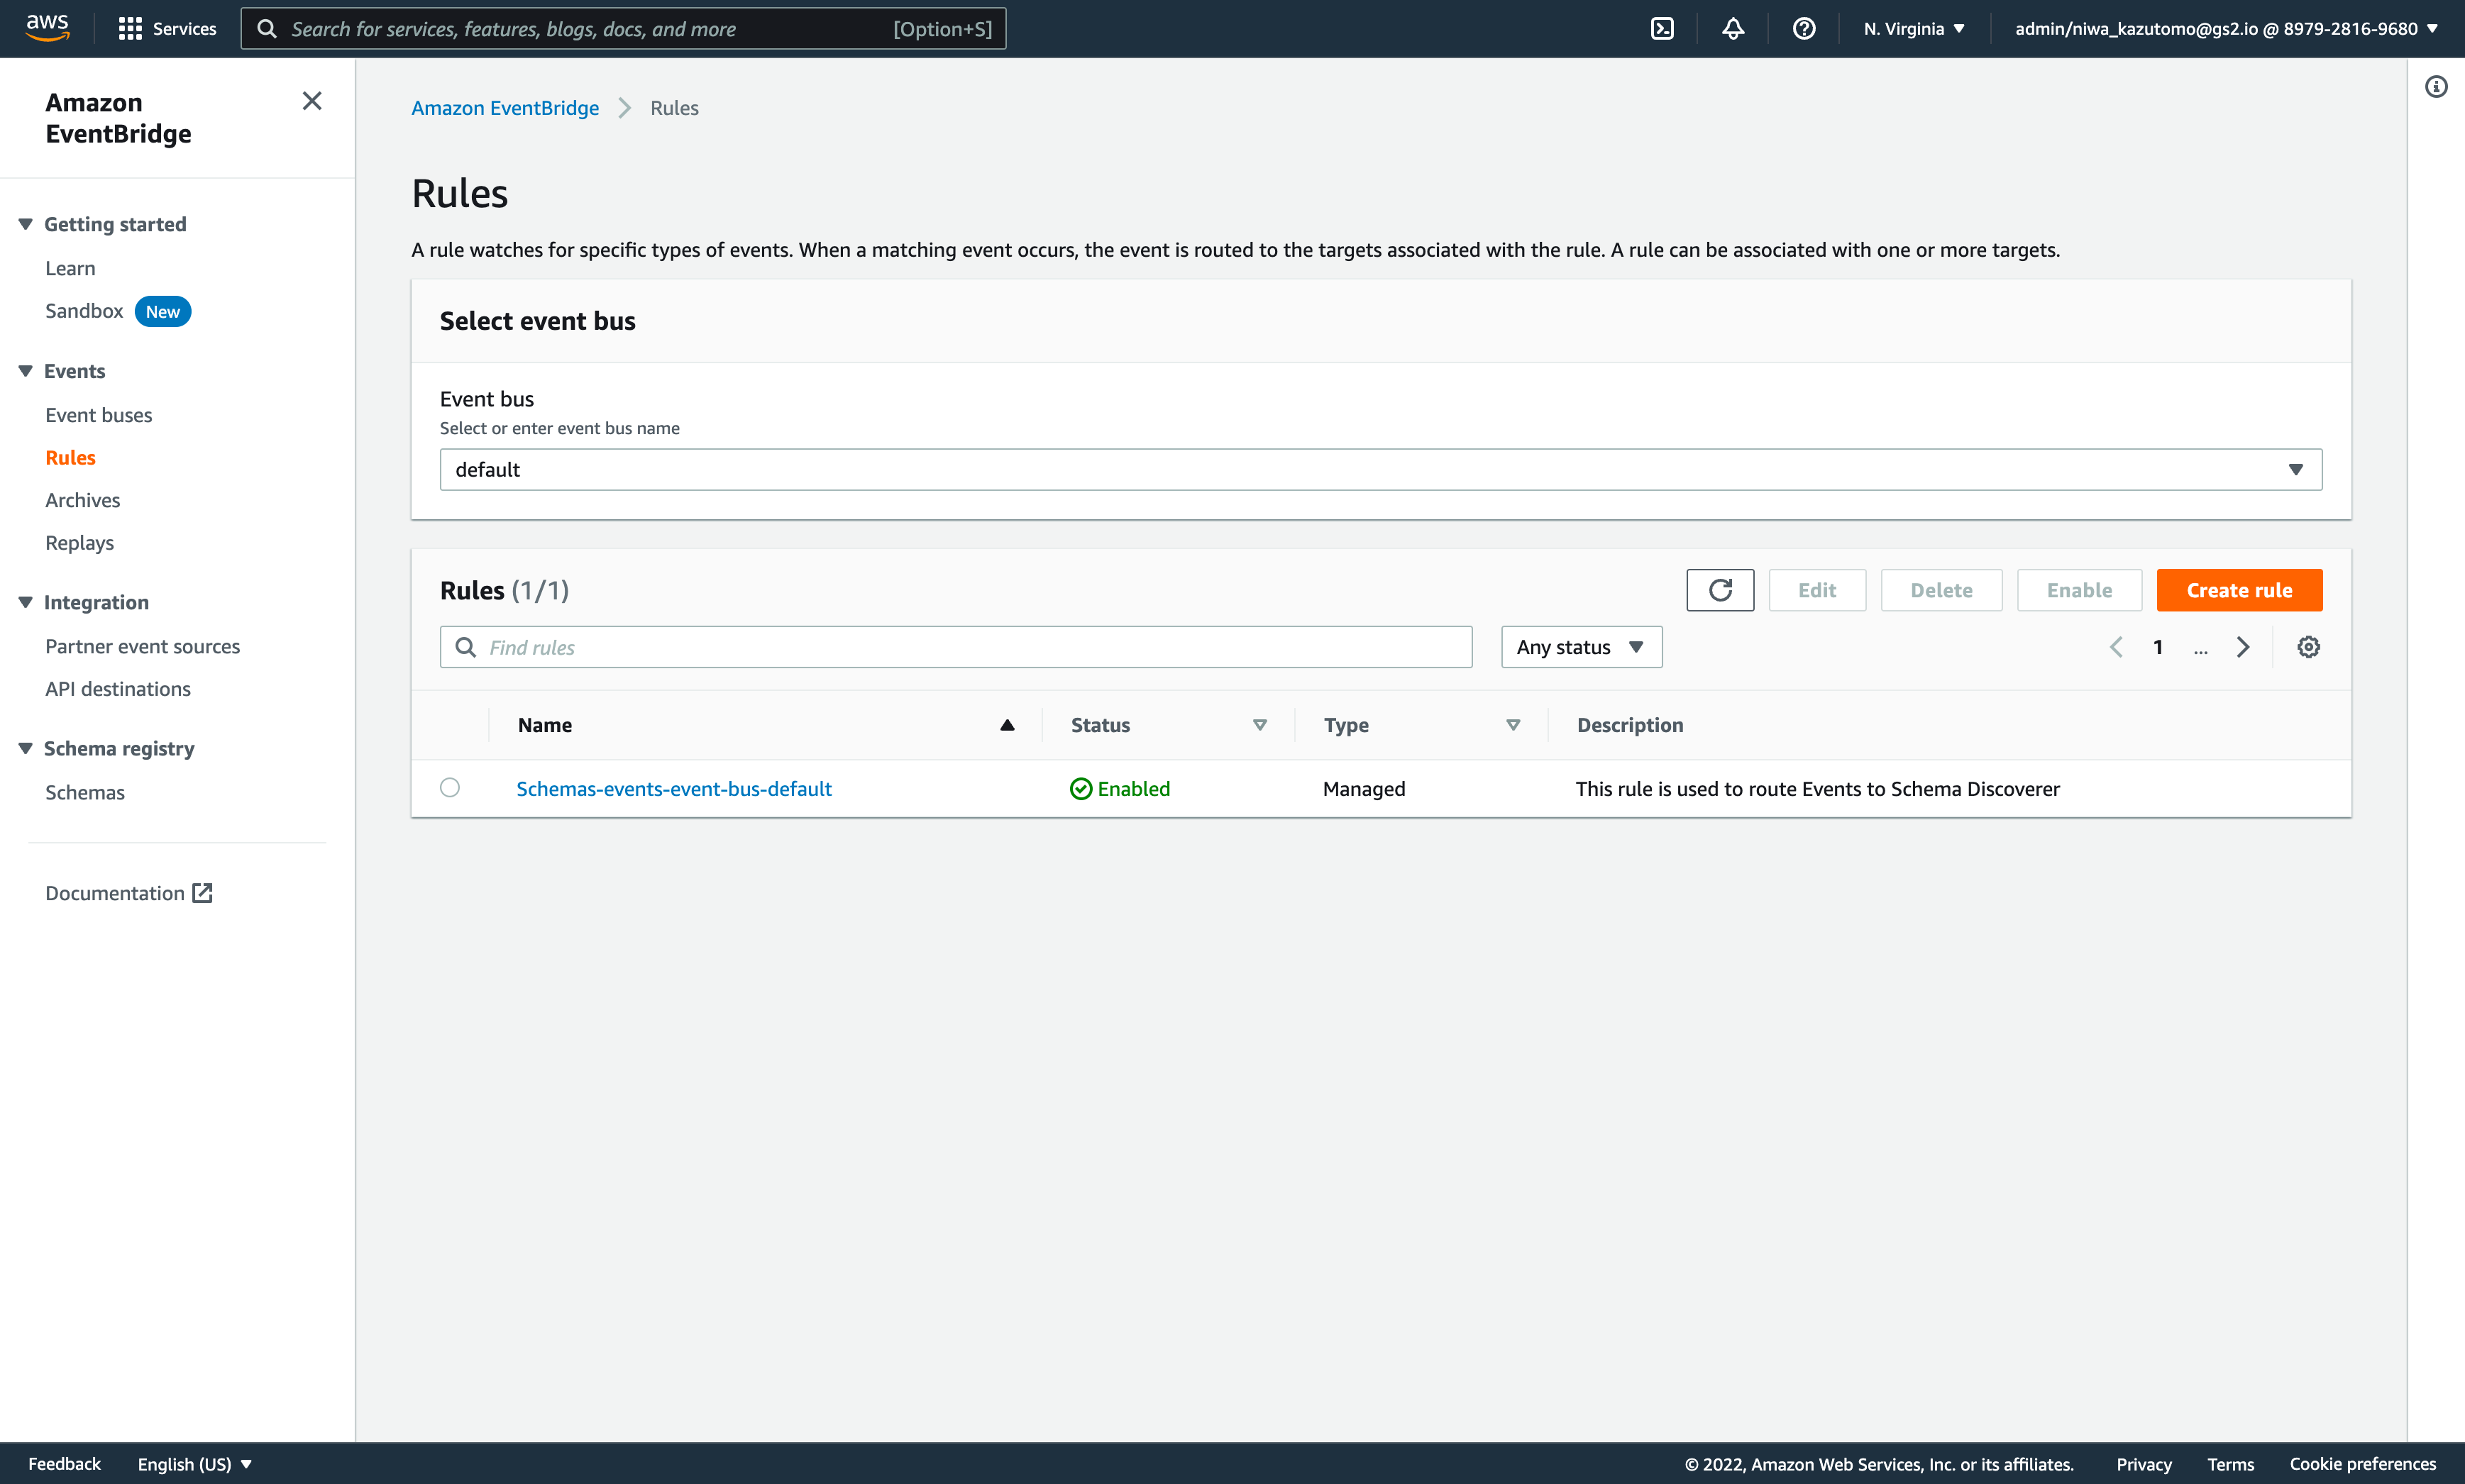Select page 1 in the rules pagination
Image resolution: width=2465 pixels, height=1484 pixels.
coord(2158,647)
